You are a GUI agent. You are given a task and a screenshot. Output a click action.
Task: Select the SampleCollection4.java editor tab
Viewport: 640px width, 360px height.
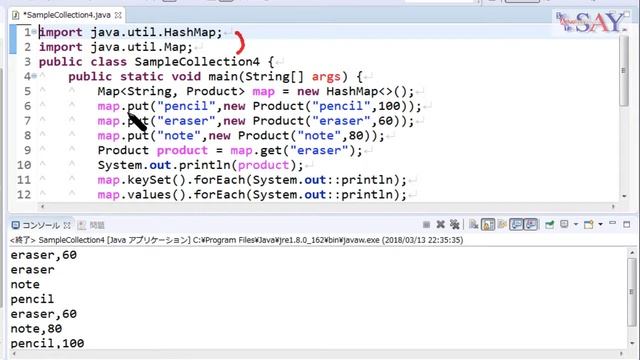click(x=67, y=15)
